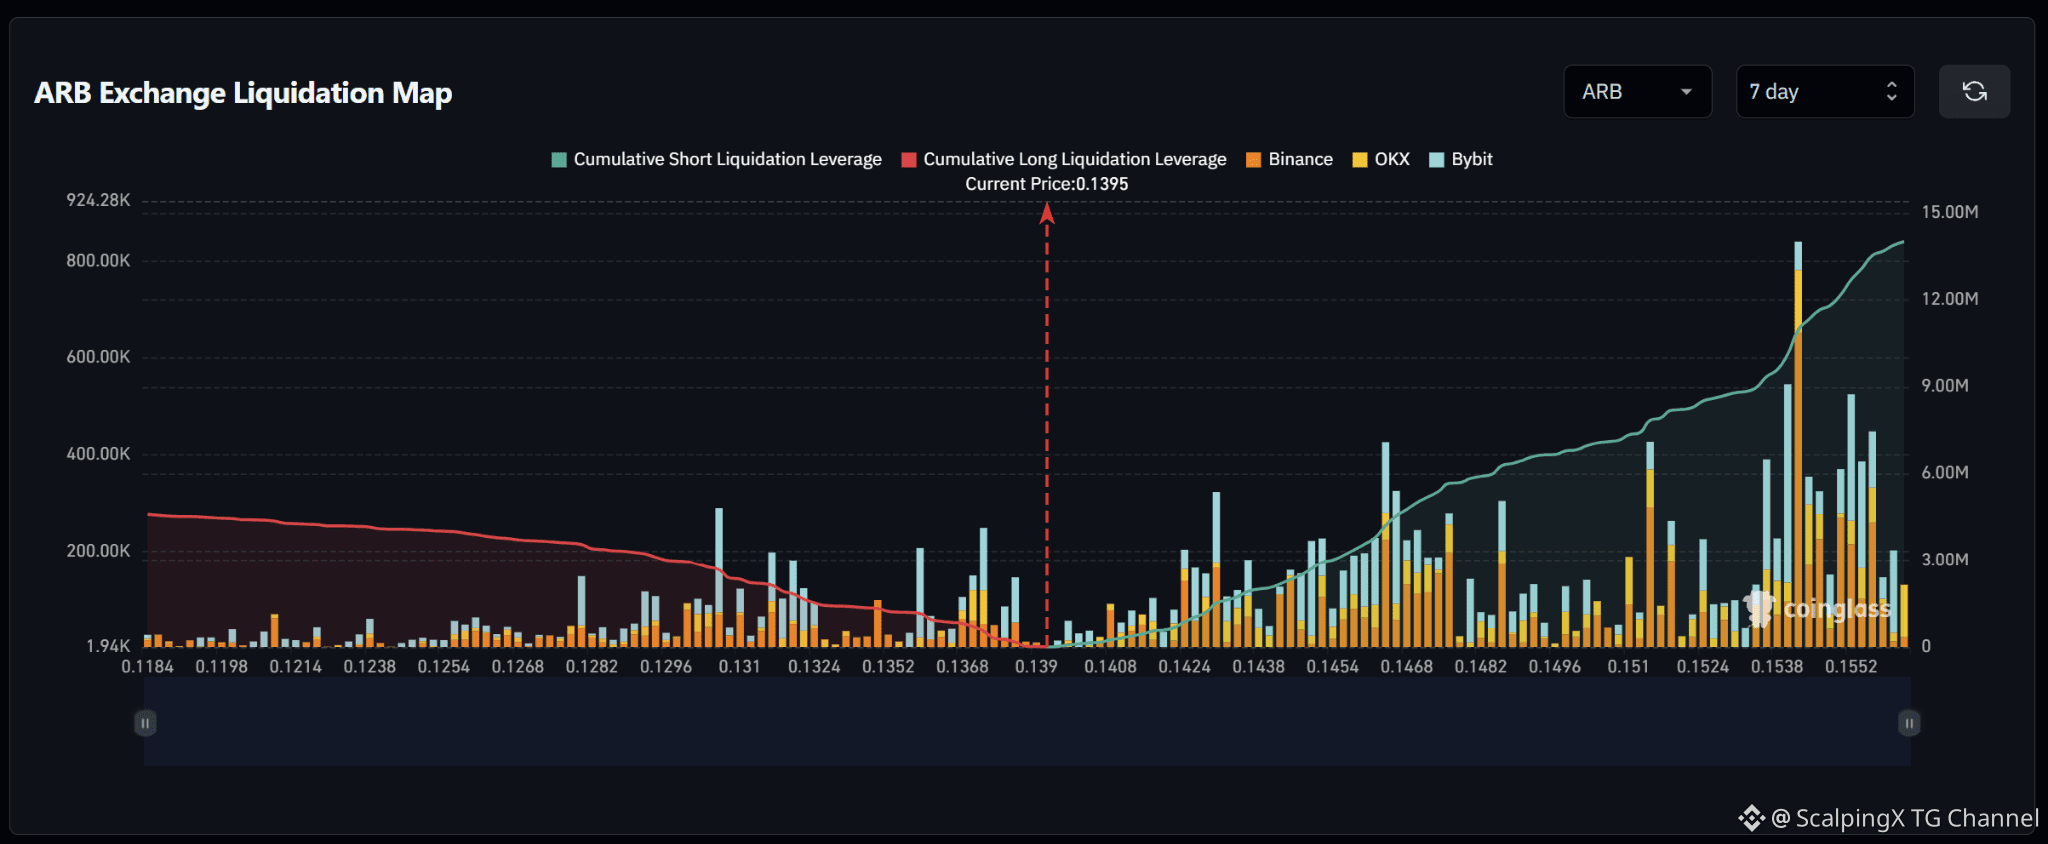Image resolution: width=2048 pixels, height=844 pixels.
Task: Click the red current price arrow marker
Action: (1047, 213)
